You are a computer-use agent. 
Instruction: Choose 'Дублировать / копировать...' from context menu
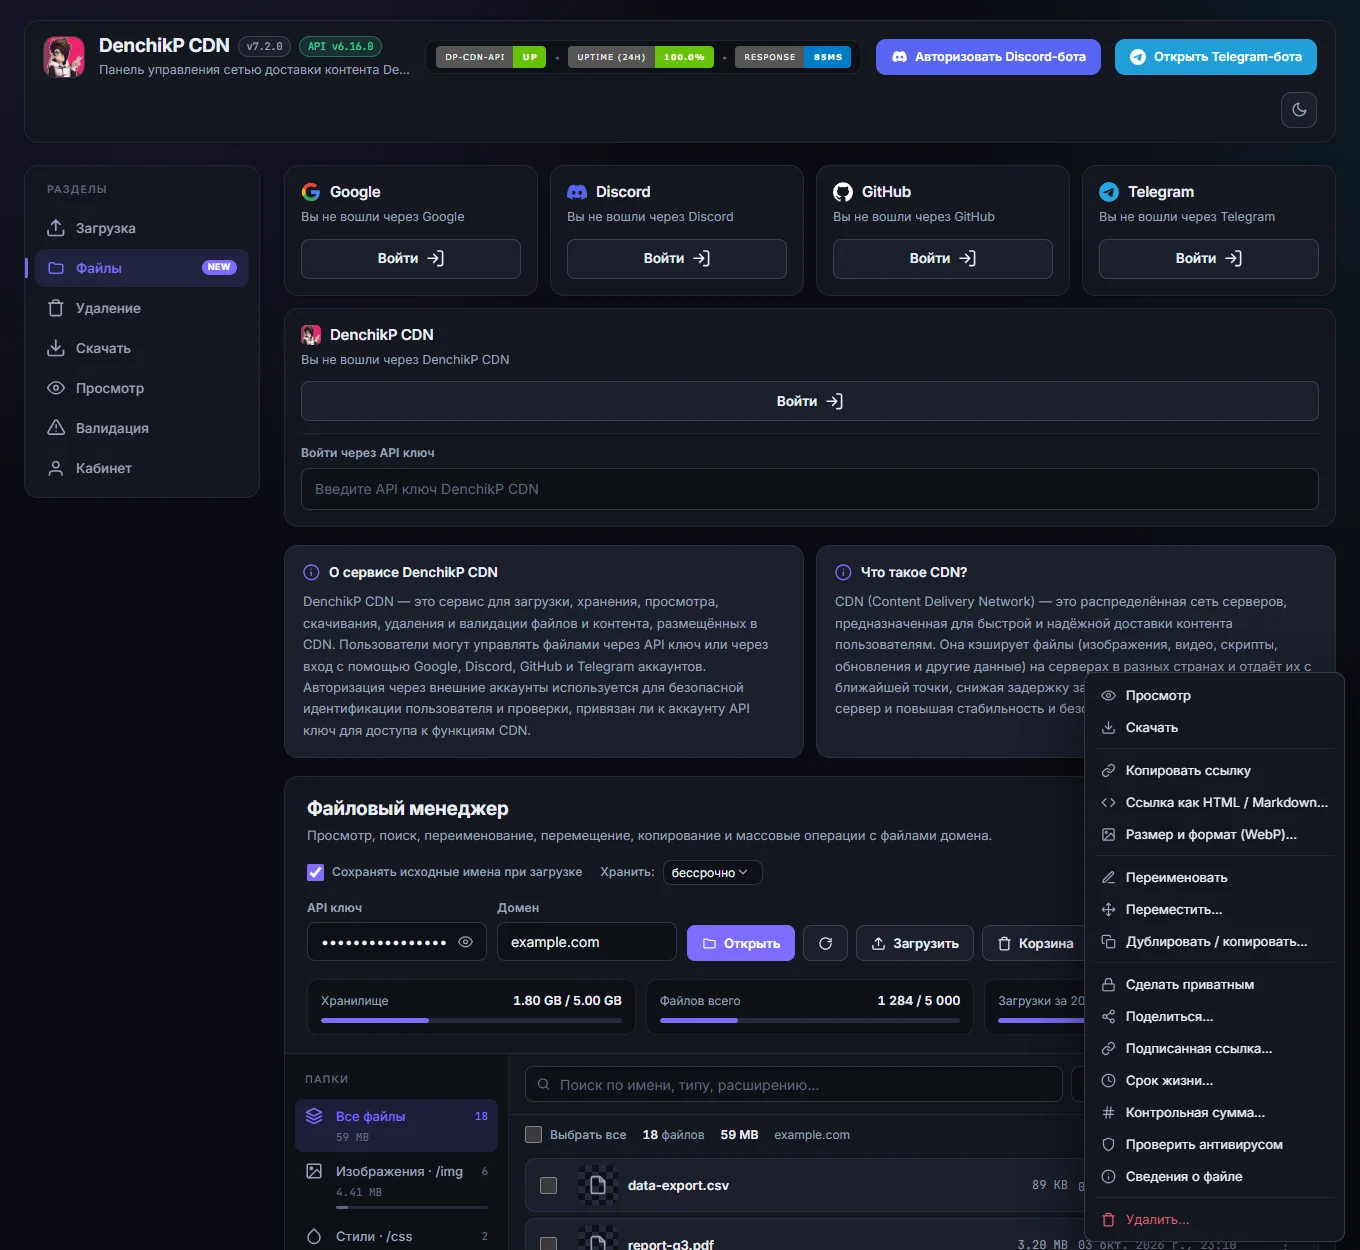point(1214,942)
